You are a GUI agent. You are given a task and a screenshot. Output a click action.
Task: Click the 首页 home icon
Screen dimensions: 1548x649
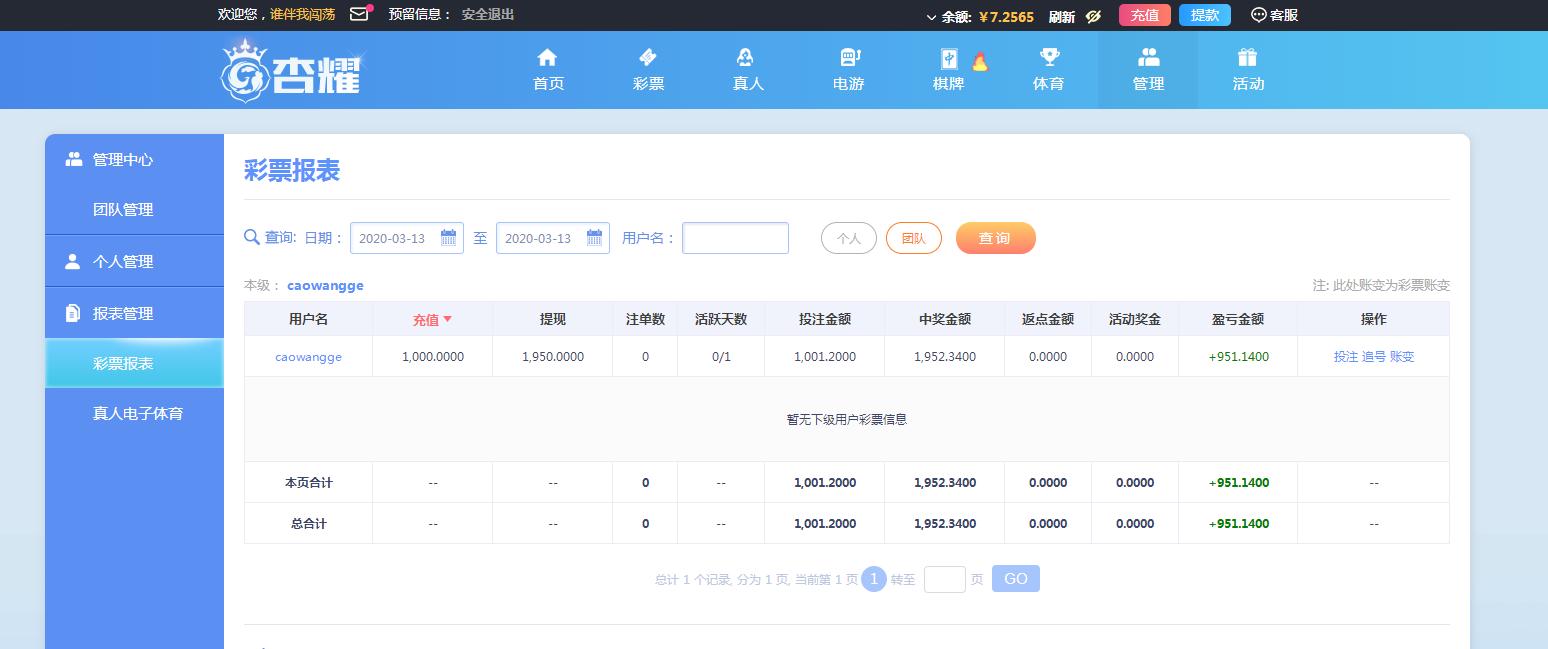pos(547,58)
